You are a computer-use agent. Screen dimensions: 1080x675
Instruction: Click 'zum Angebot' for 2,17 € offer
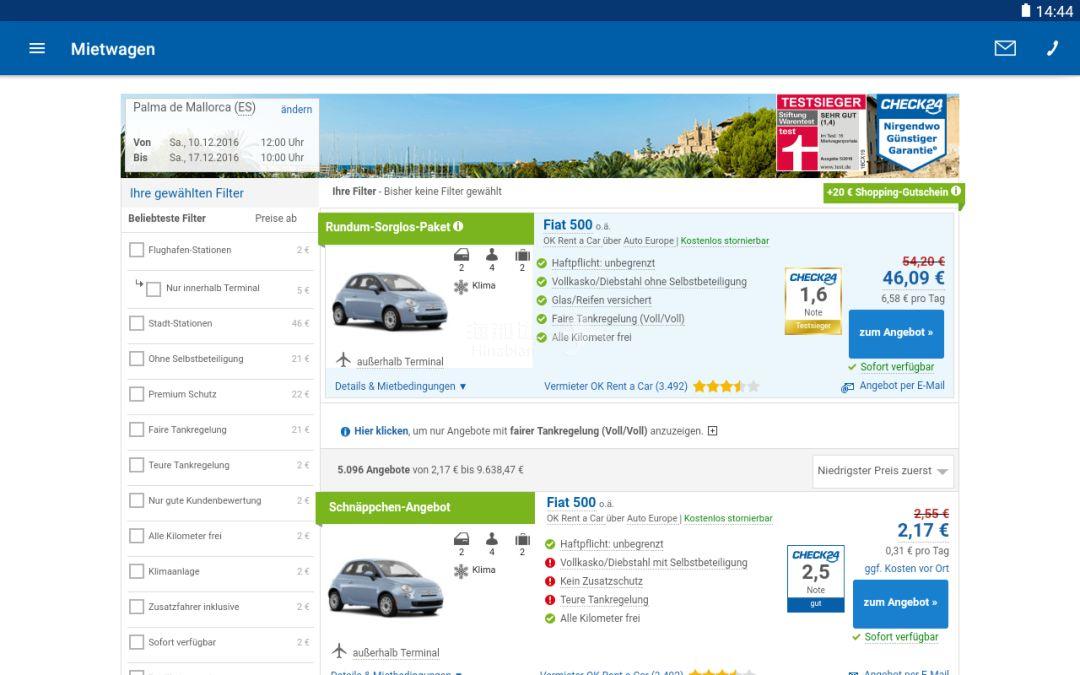tap(900, 603)
